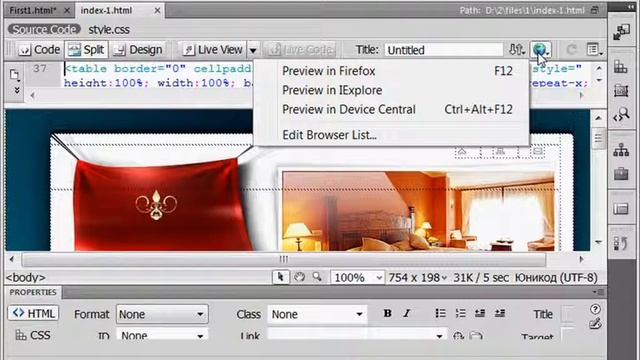Click the design view horizontal scrollbar
The width and height of the screenshot is (640, 360).
(x=284, y=259)
